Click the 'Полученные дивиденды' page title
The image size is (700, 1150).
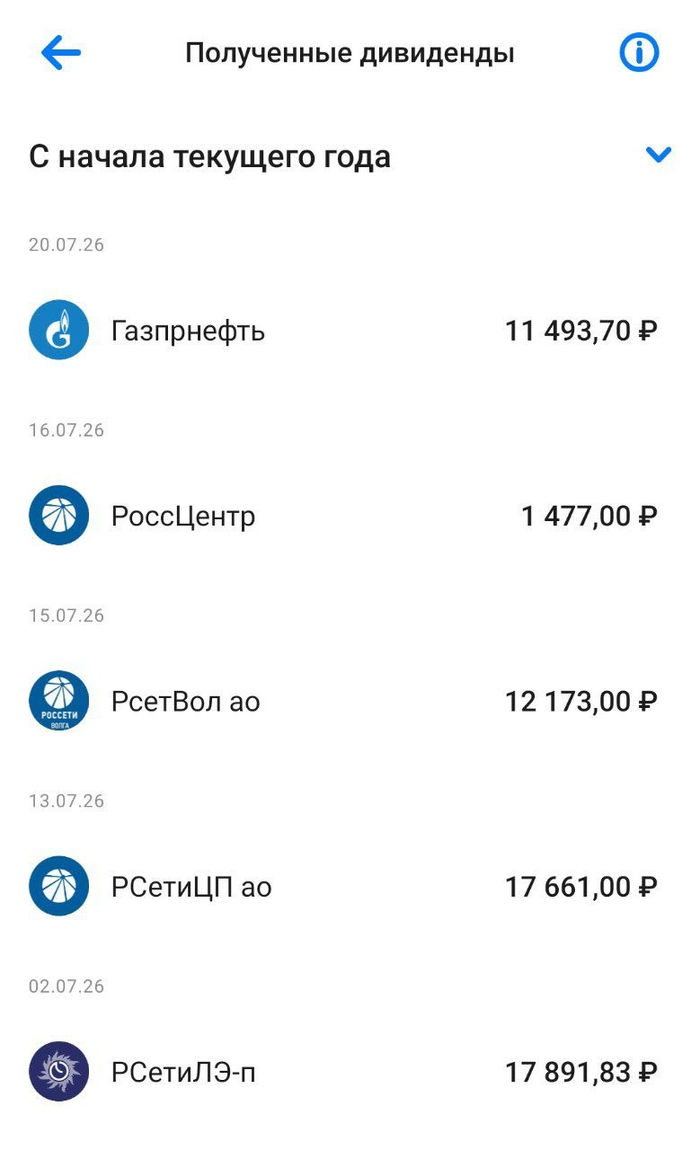[x=349, y=54]
